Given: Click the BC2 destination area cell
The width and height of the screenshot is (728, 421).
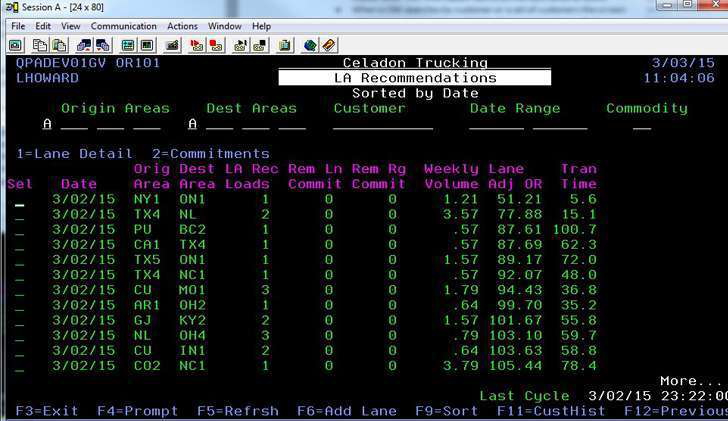Looking at the screenshot, I should click(x=192, y=230).
